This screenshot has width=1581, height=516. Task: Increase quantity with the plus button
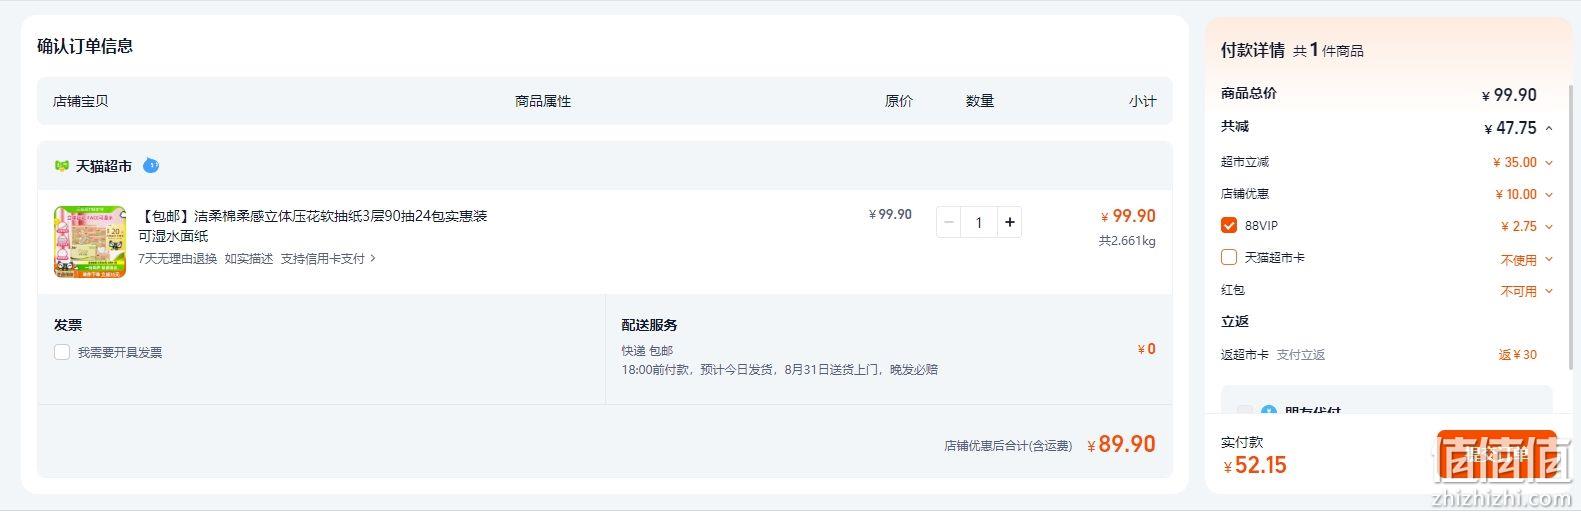tap(1010, 222)
